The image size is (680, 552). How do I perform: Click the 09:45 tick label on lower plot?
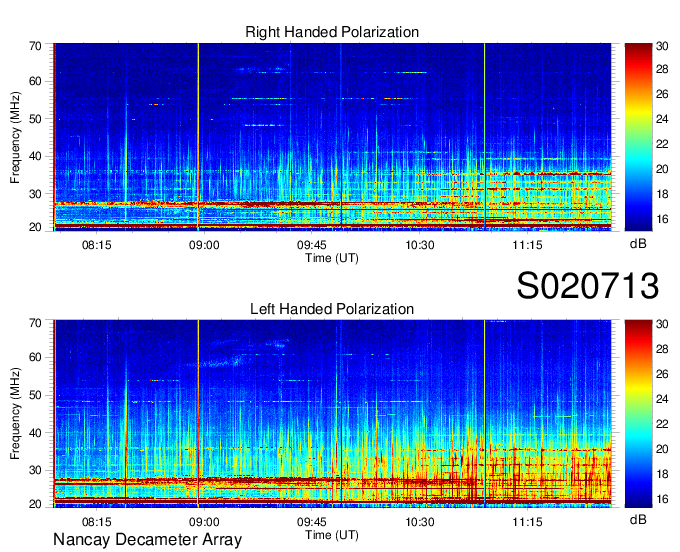coord(311,522)
